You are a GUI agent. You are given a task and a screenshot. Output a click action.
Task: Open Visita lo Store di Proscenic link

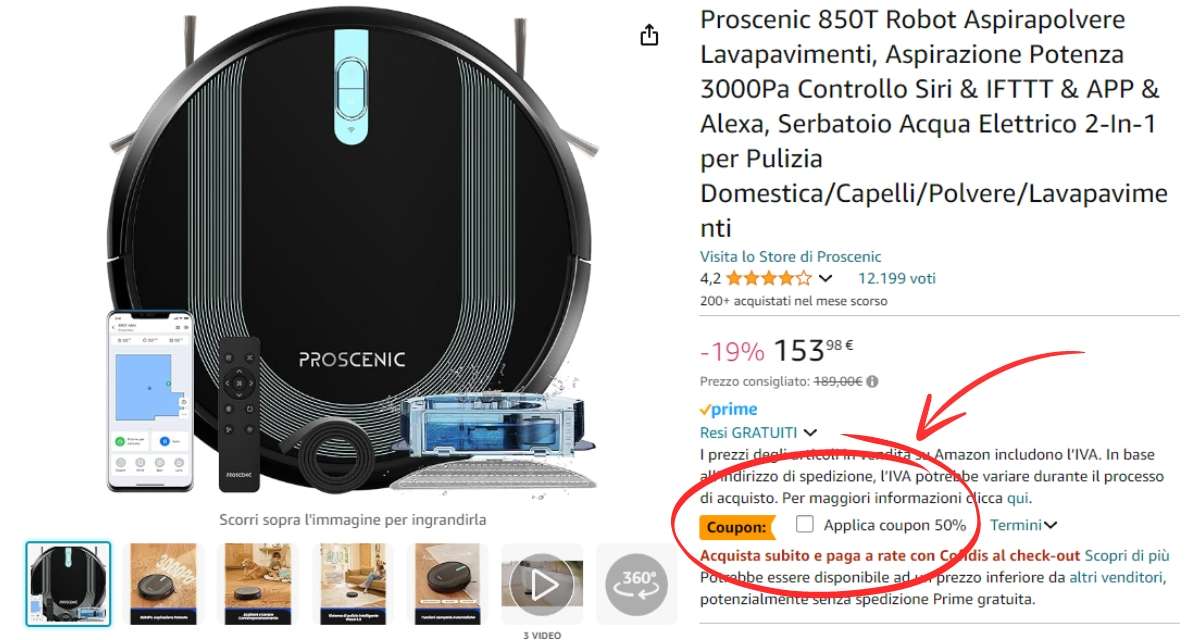[x=790, y=257]
